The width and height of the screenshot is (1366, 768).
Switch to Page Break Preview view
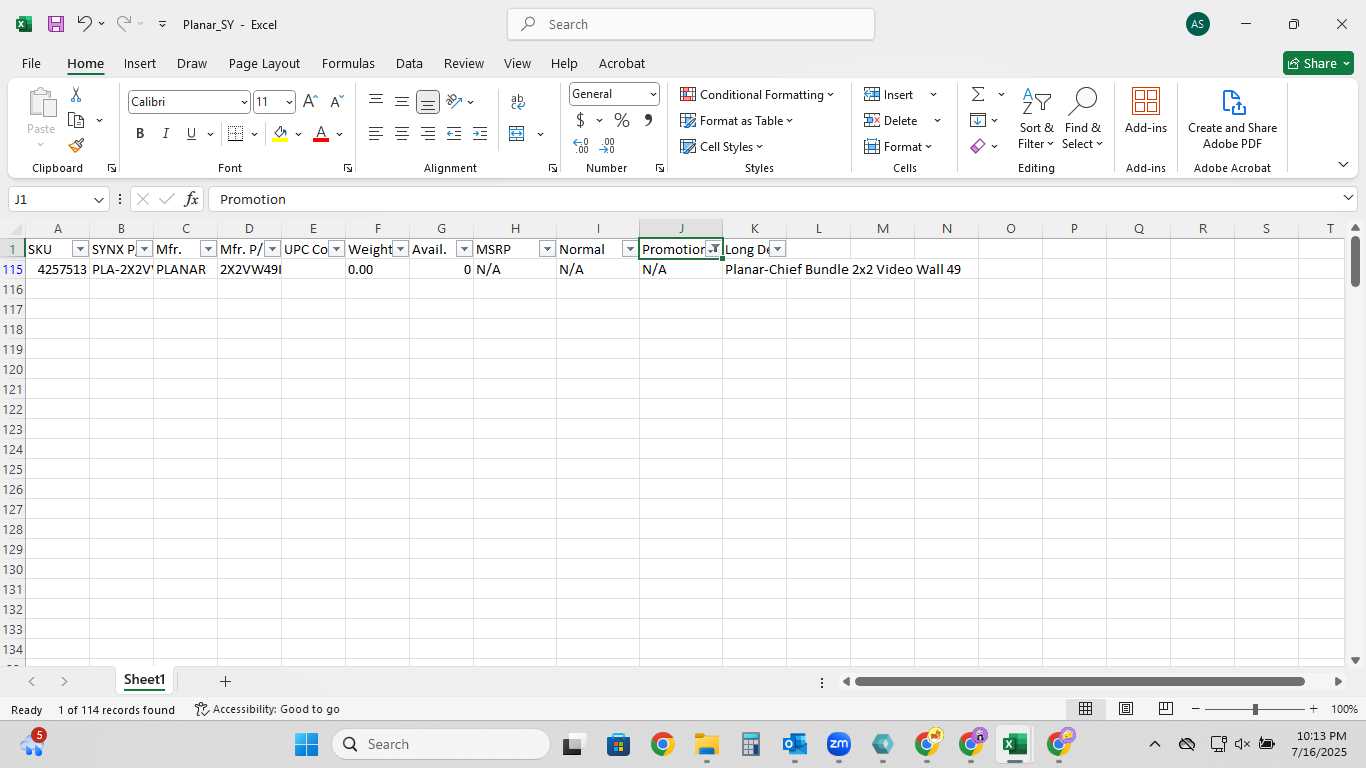[x=1165, y=709]
